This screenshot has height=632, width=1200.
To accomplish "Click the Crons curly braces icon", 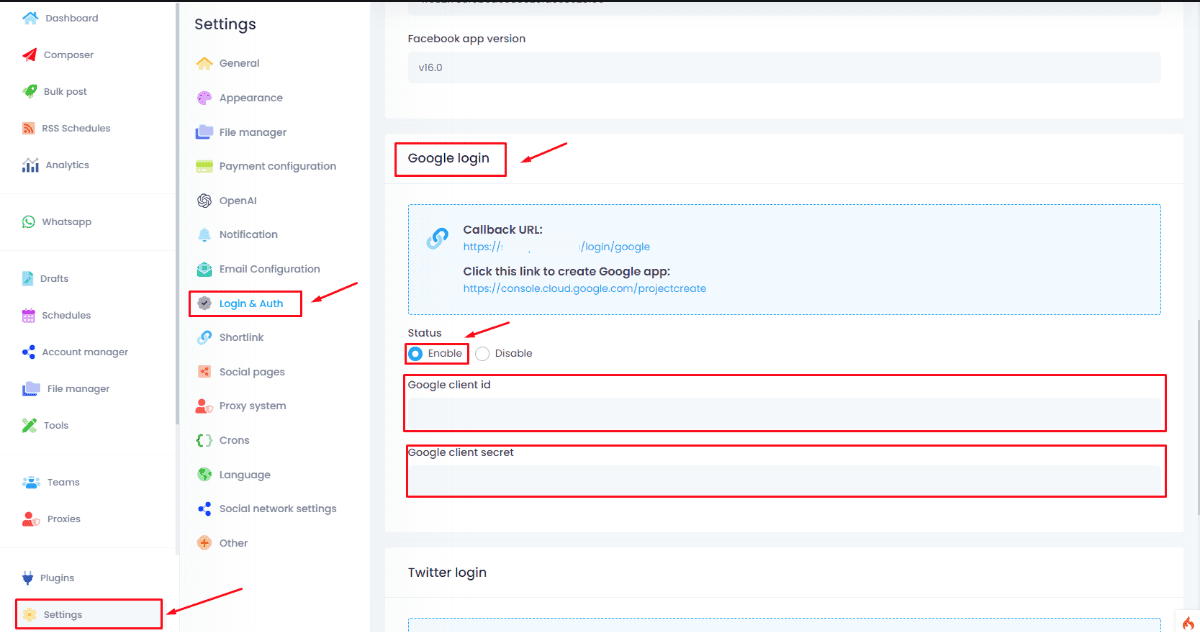I will tap(204, 440).
